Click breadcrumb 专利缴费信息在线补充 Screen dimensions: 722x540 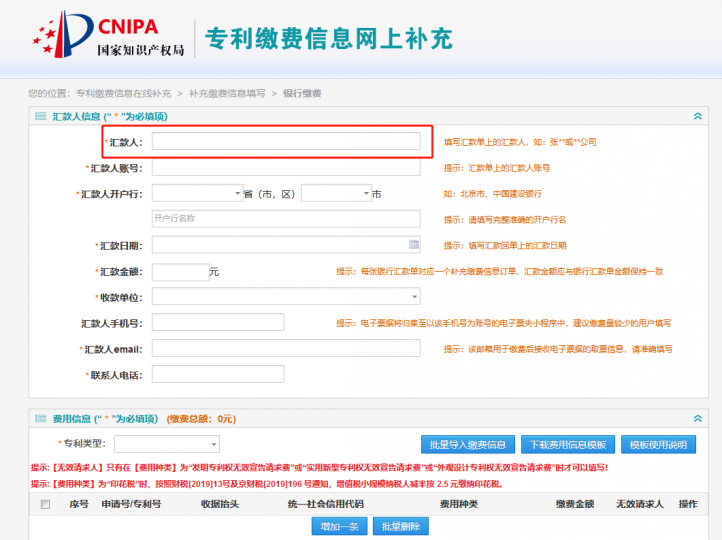click(123, 93)
